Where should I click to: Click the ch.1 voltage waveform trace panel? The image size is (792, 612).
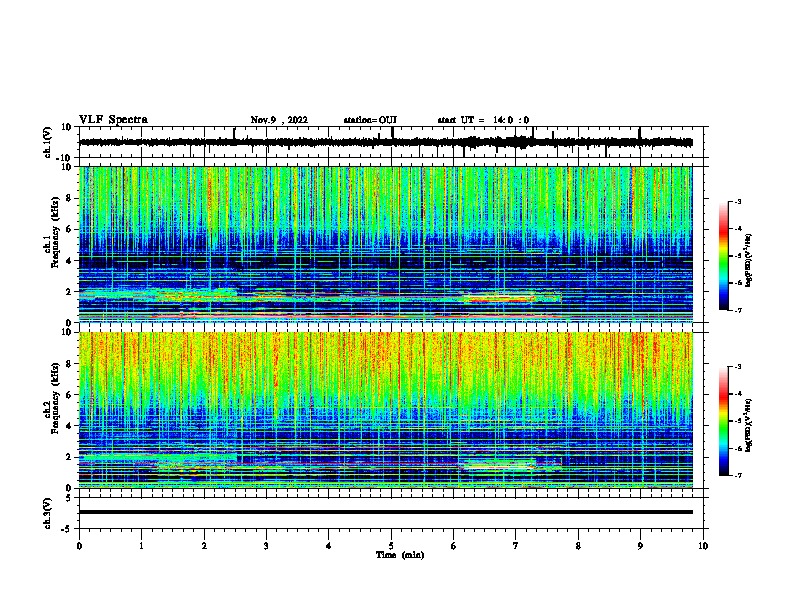(x=391, y=142)
